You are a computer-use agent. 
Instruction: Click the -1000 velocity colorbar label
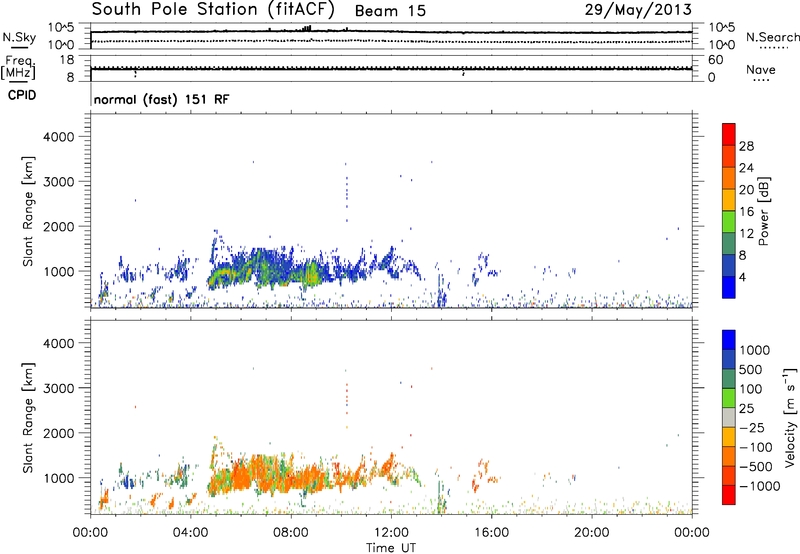[760, 486]
